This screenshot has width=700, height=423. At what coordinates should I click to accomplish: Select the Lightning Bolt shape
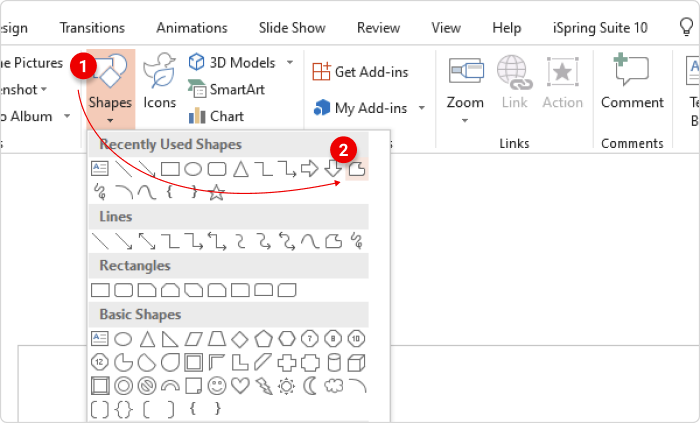264,386
